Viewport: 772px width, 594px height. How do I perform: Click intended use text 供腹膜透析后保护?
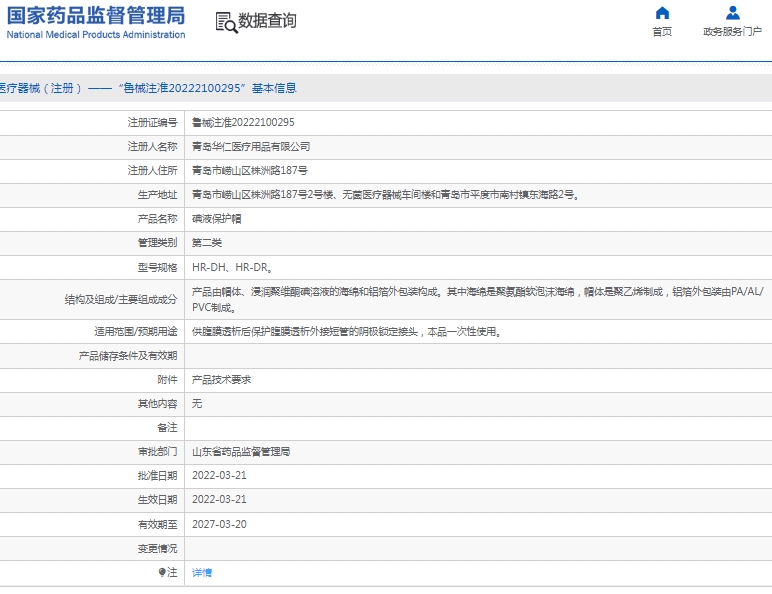pos(347,332)
